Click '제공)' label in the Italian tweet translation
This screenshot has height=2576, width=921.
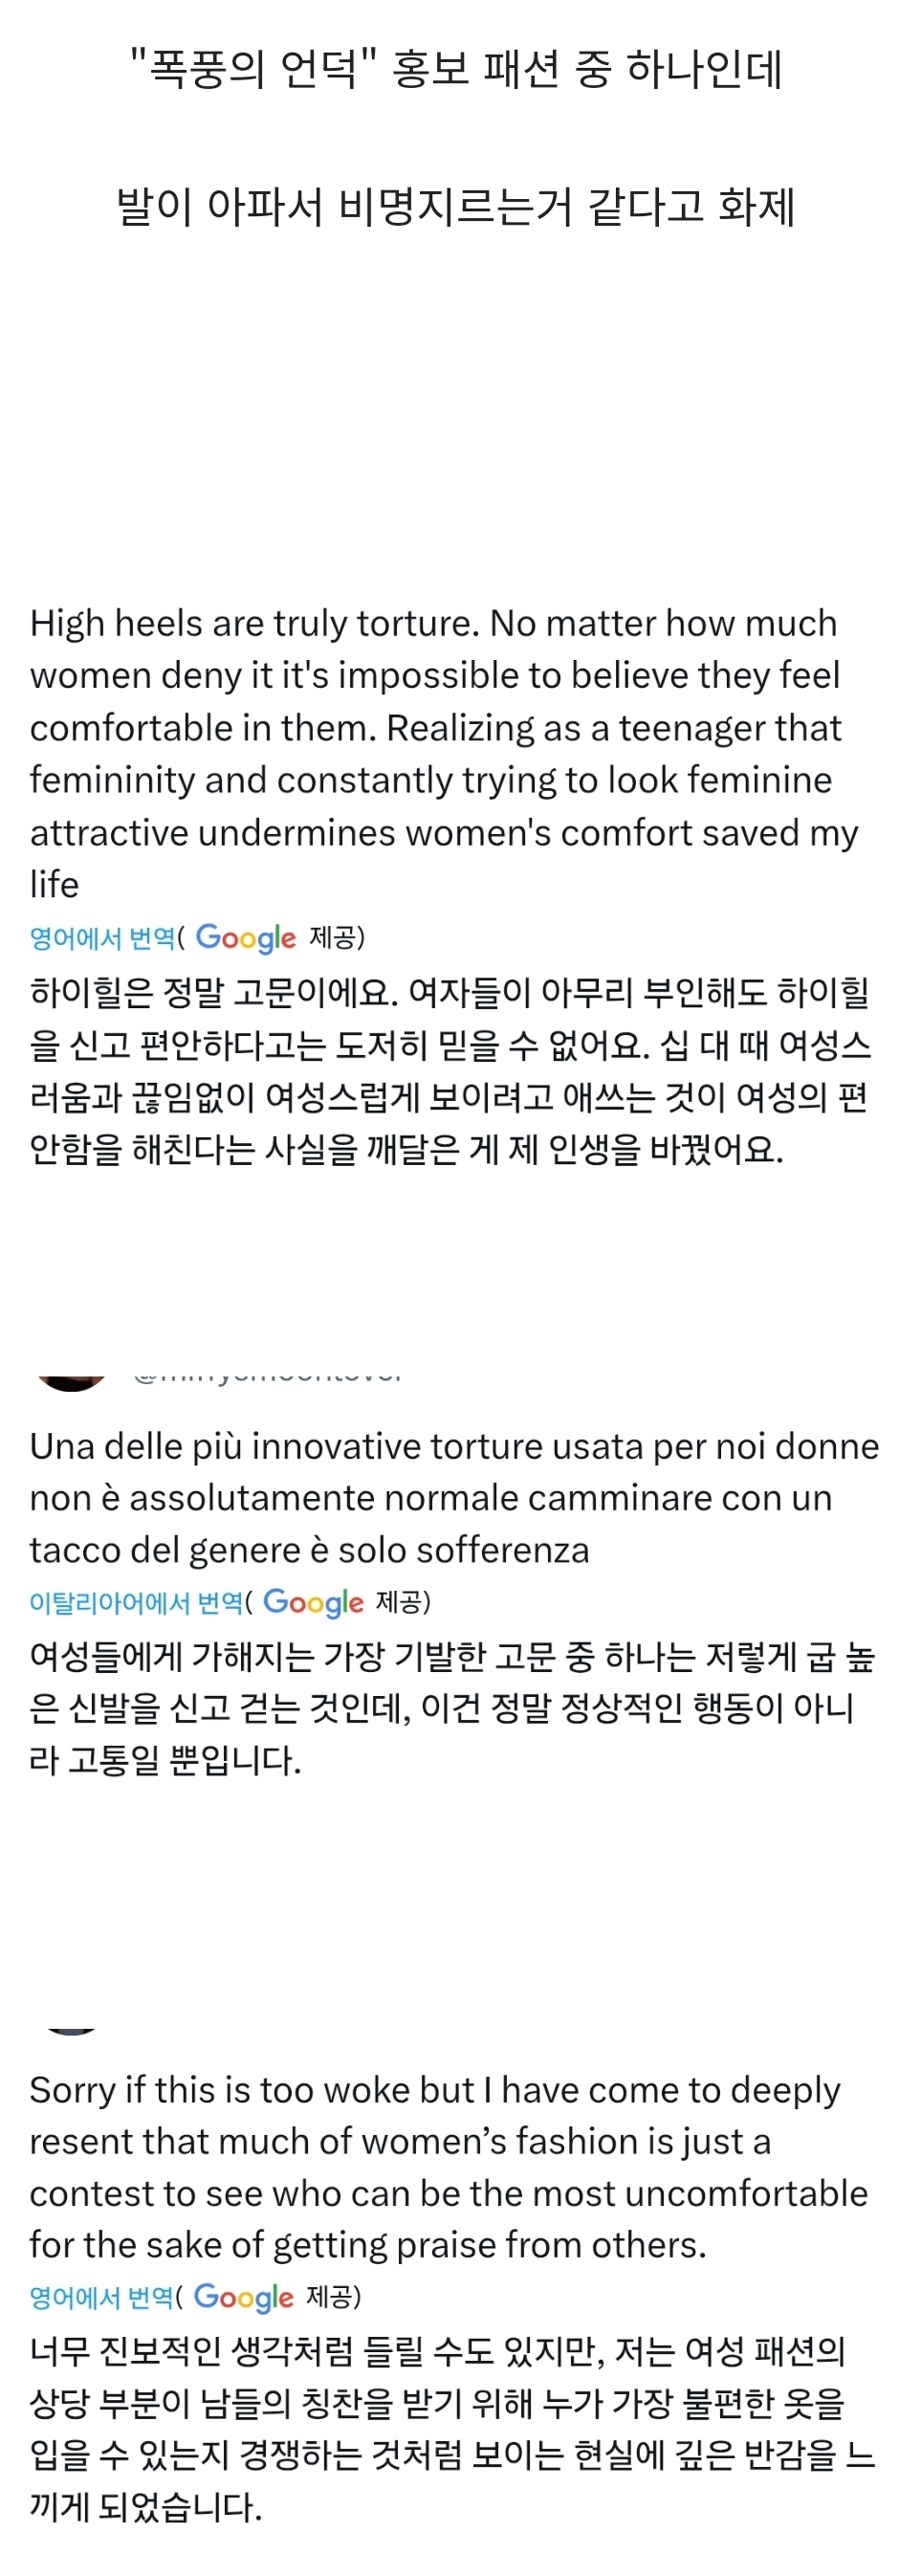pos(403,1601)
